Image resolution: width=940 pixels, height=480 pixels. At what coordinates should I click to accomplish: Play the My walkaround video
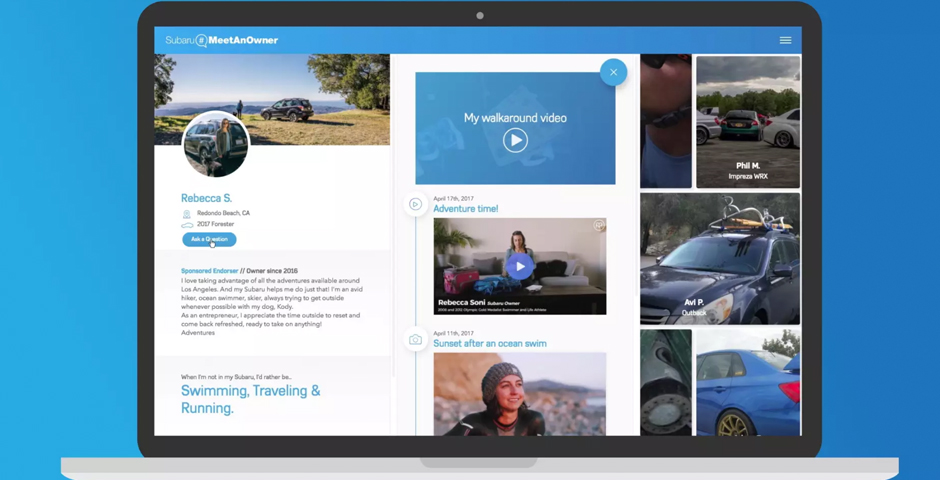(x=515, y=141)
